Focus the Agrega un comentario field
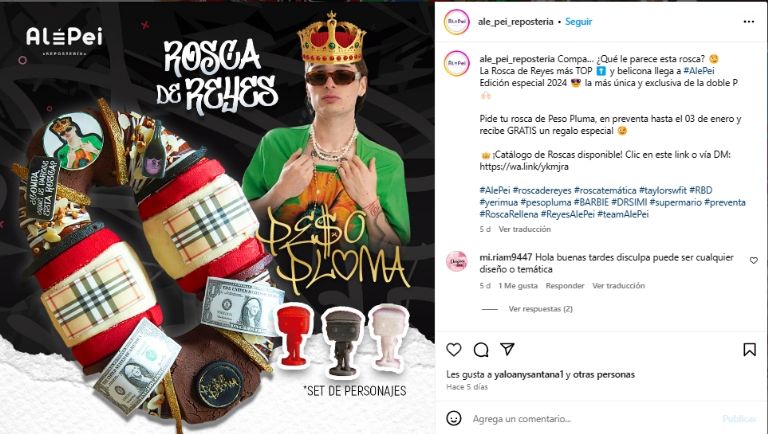The width and height of the screenshot is (768, 434). 593,419
